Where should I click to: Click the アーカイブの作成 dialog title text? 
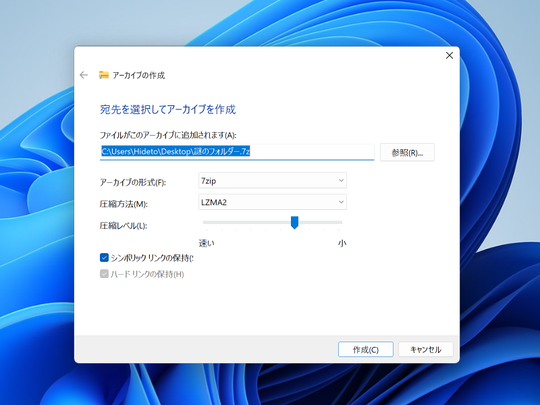click(139, 75)
